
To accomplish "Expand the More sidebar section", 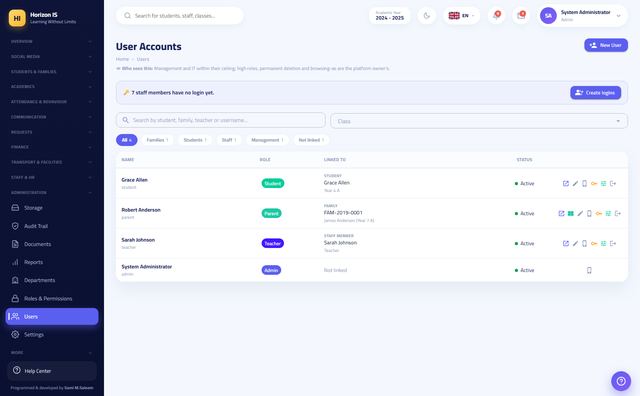I will click(x=51, y=352).
